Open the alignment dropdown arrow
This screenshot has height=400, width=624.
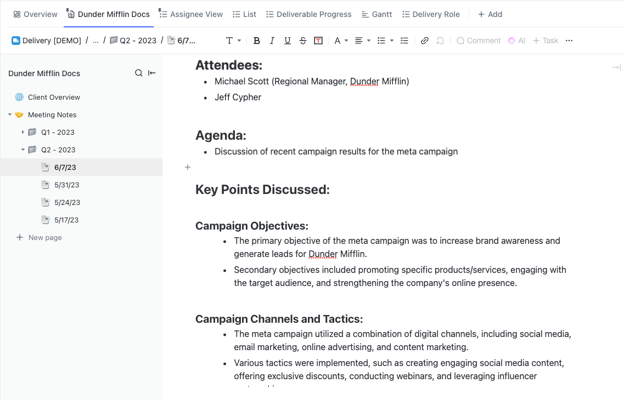(x=369, y=41)
